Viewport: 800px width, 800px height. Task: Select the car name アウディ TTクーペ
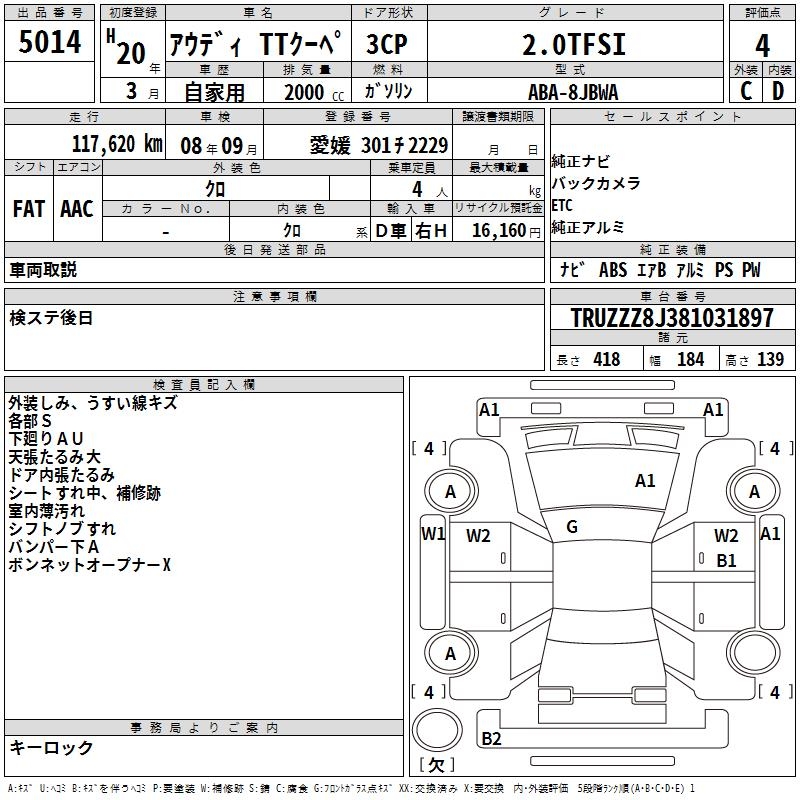pyautogui.click(x=255, y=43)
